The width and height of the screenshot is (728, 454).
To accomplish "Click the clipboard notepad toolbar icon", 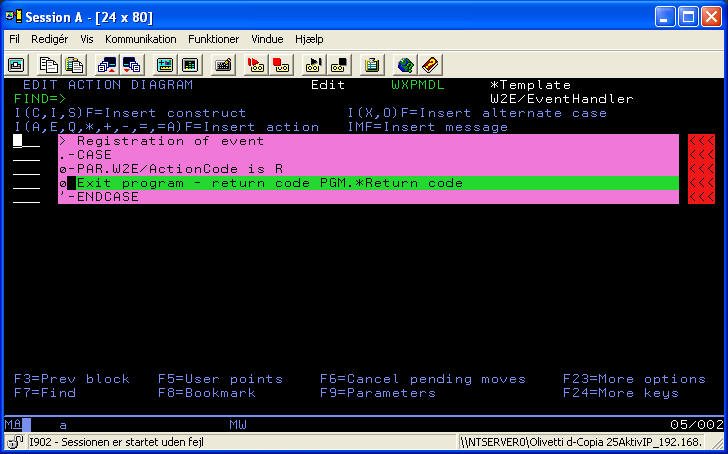I will 371,65.
